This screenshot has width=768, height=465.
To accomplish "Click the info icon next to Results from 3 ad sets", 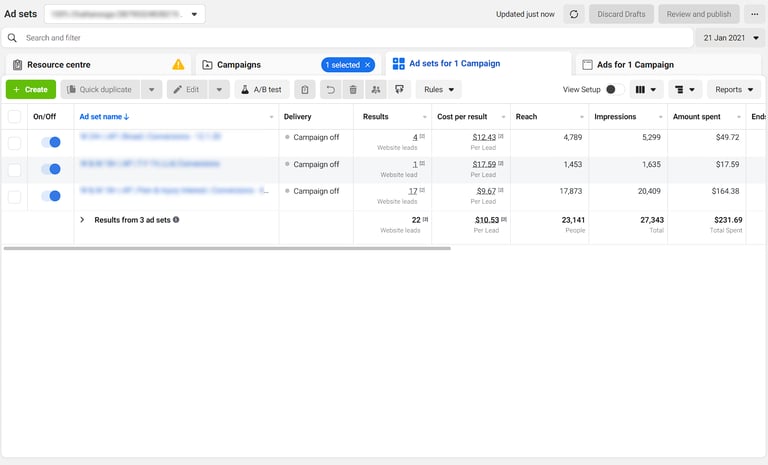I will coord(176,220).
